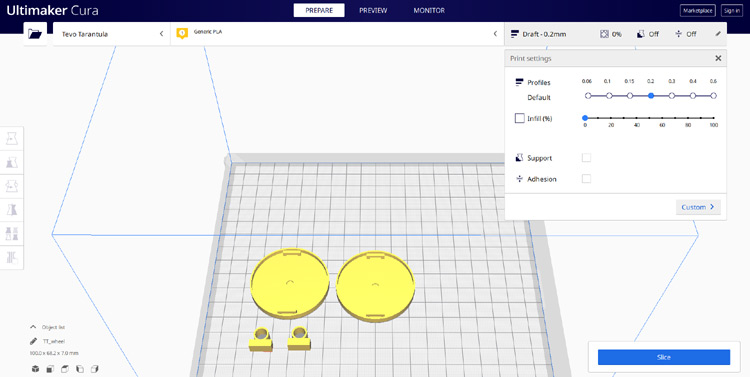
Task: Click the selected 0.2 profile point
Action: point(651,96)
